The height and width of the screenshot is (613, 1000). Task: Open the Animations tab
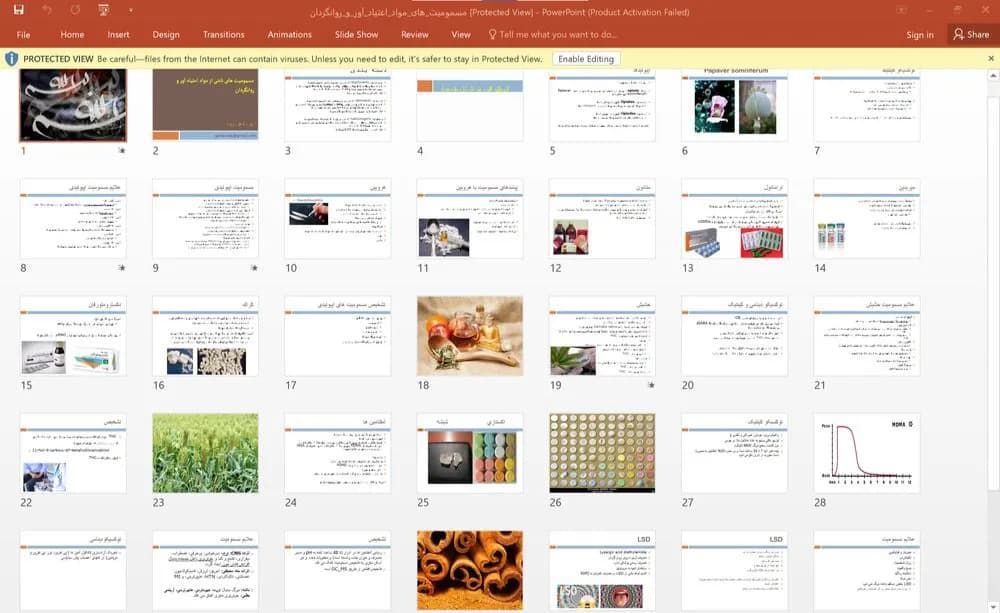pos(290,34)
